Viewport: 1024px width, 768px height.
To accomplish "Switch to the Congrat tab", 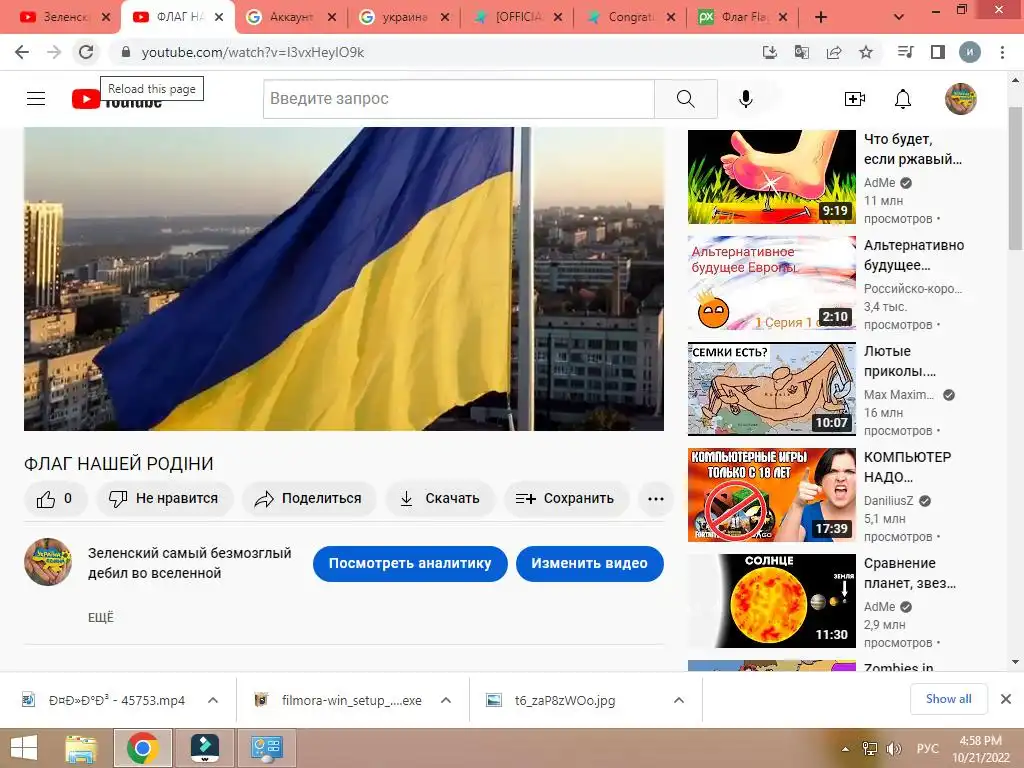I will pos(630,18).
